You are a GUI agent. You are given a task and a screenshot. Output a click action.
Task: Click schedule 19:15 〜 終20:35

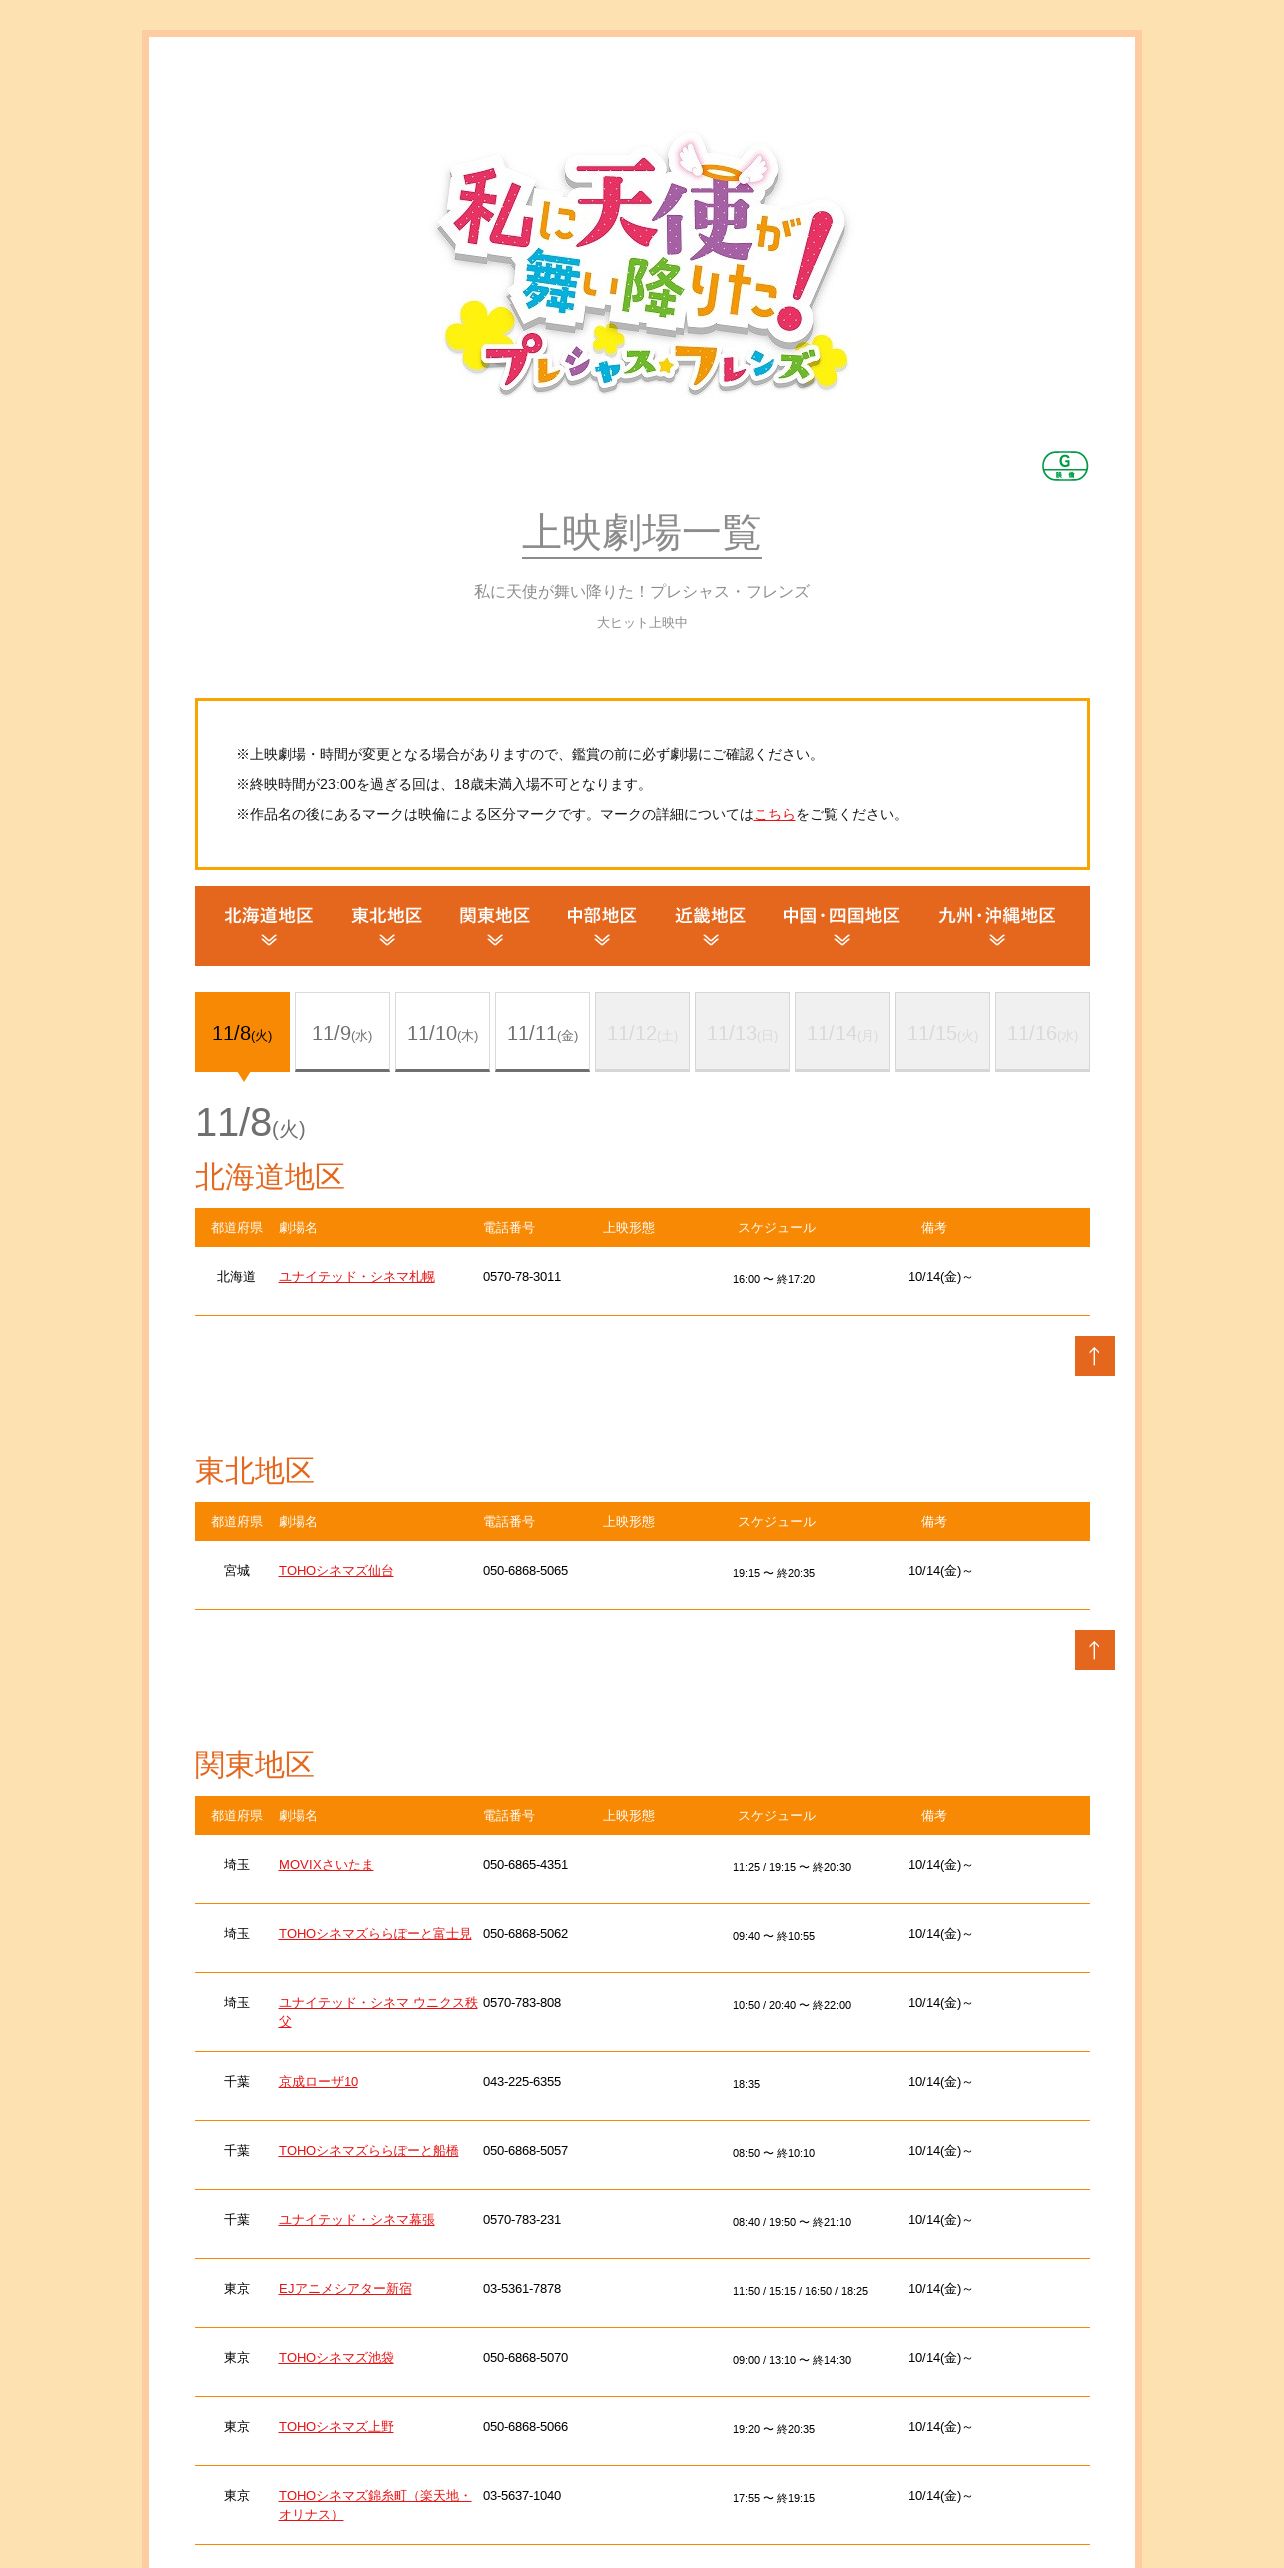(774, 1573)
